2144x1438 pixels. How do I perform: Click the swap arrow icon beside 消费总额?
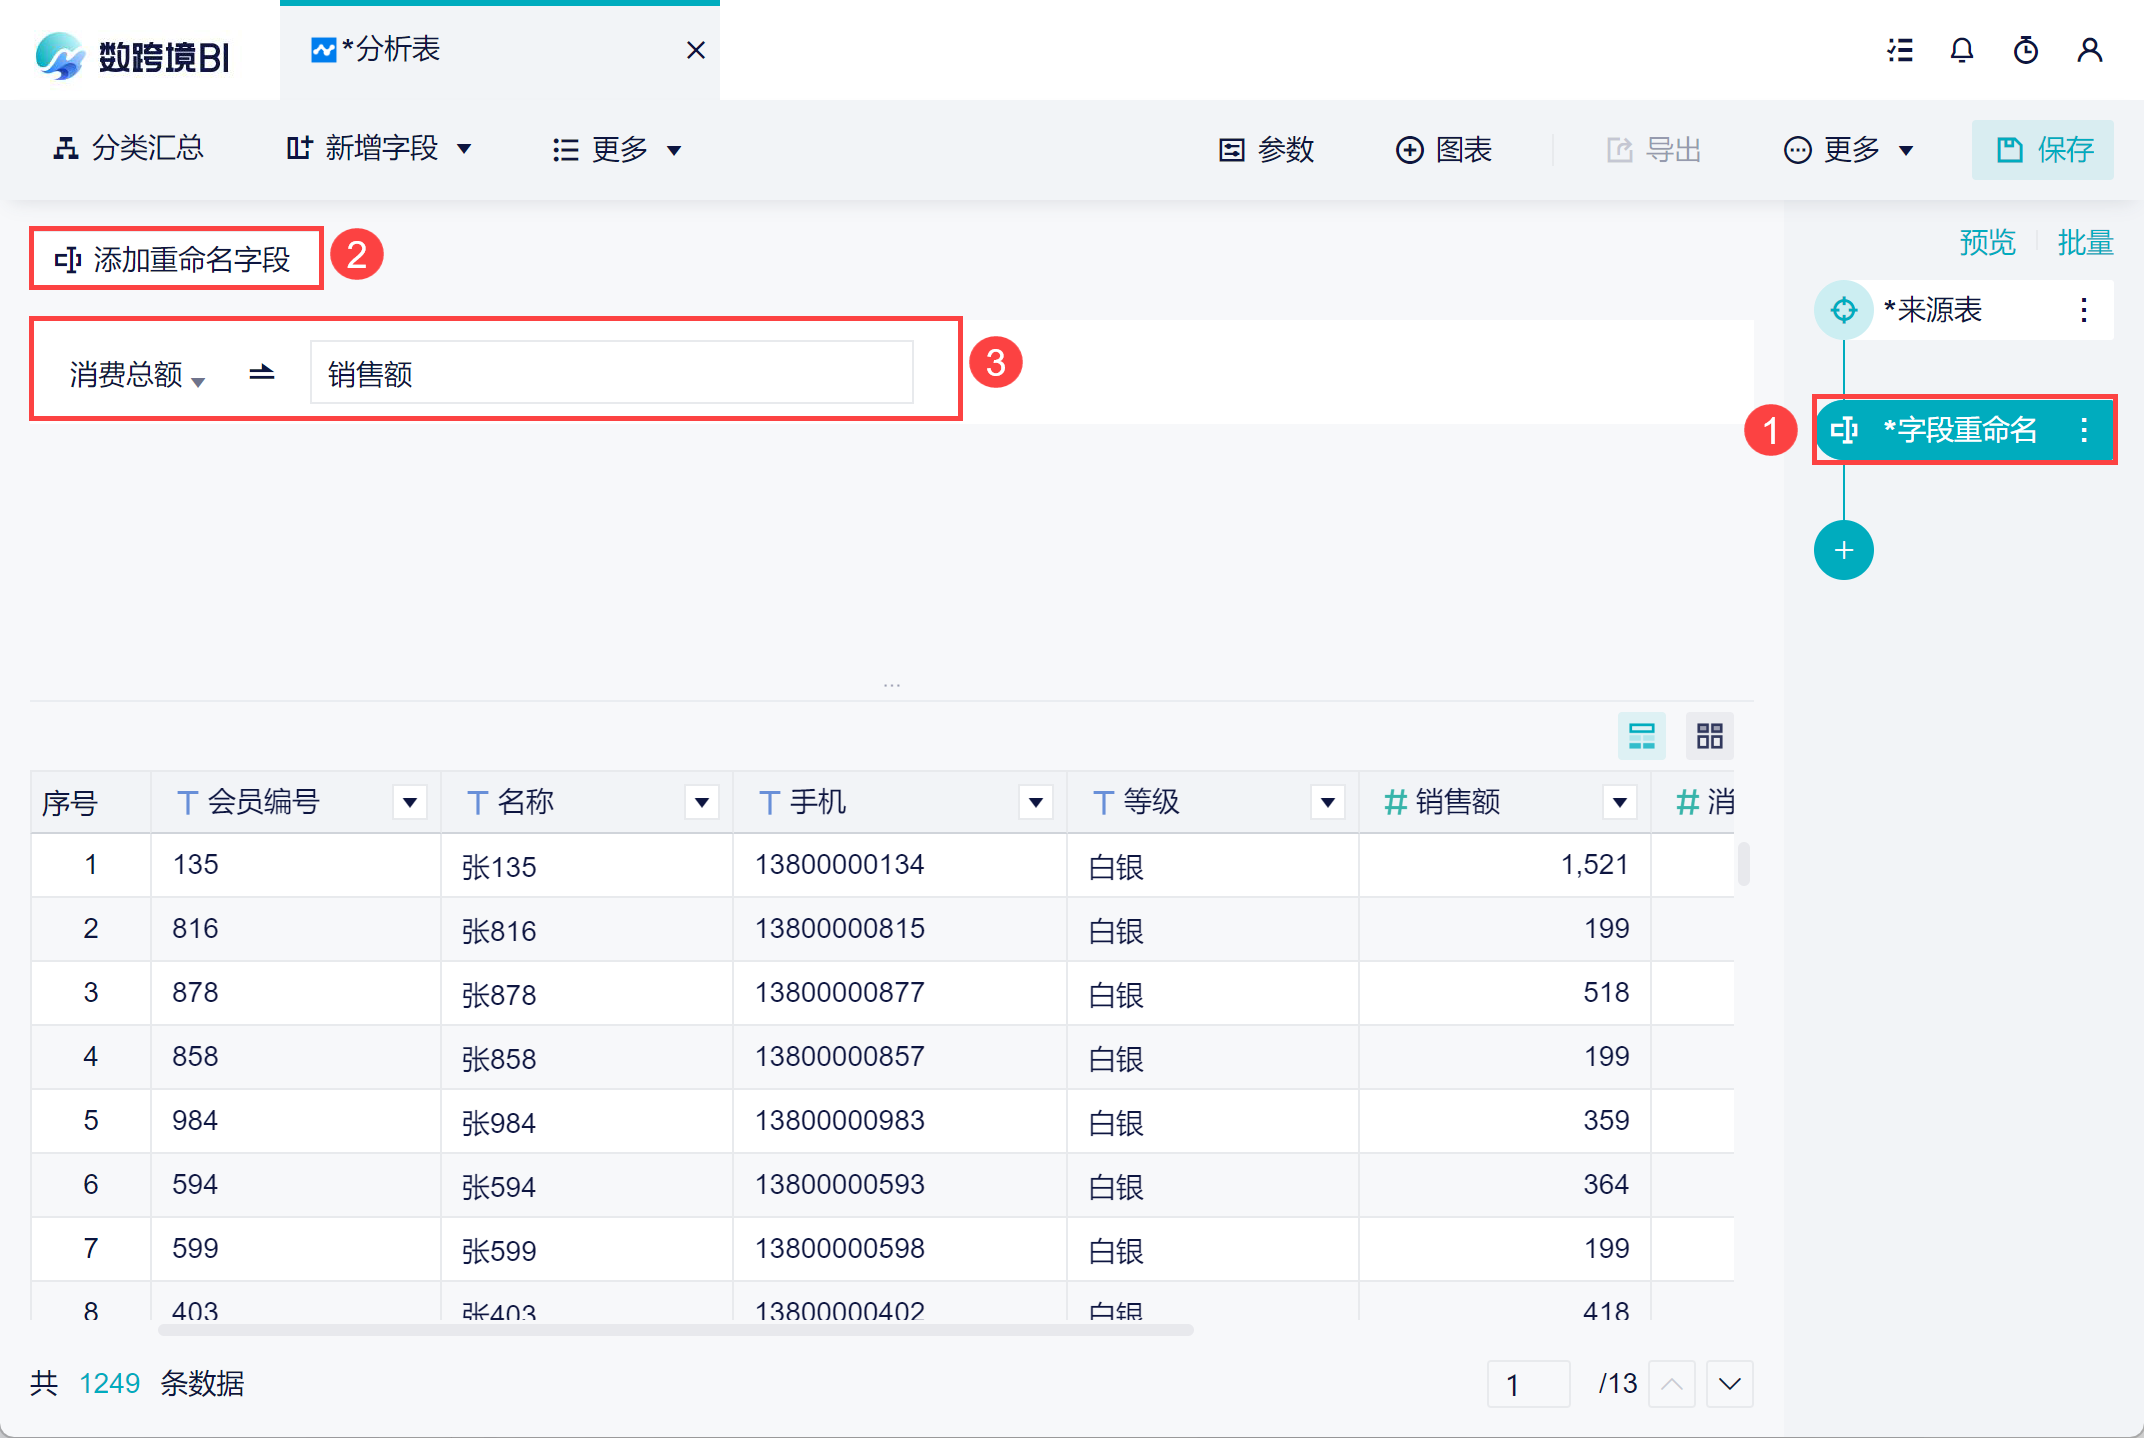click(261, 373)
